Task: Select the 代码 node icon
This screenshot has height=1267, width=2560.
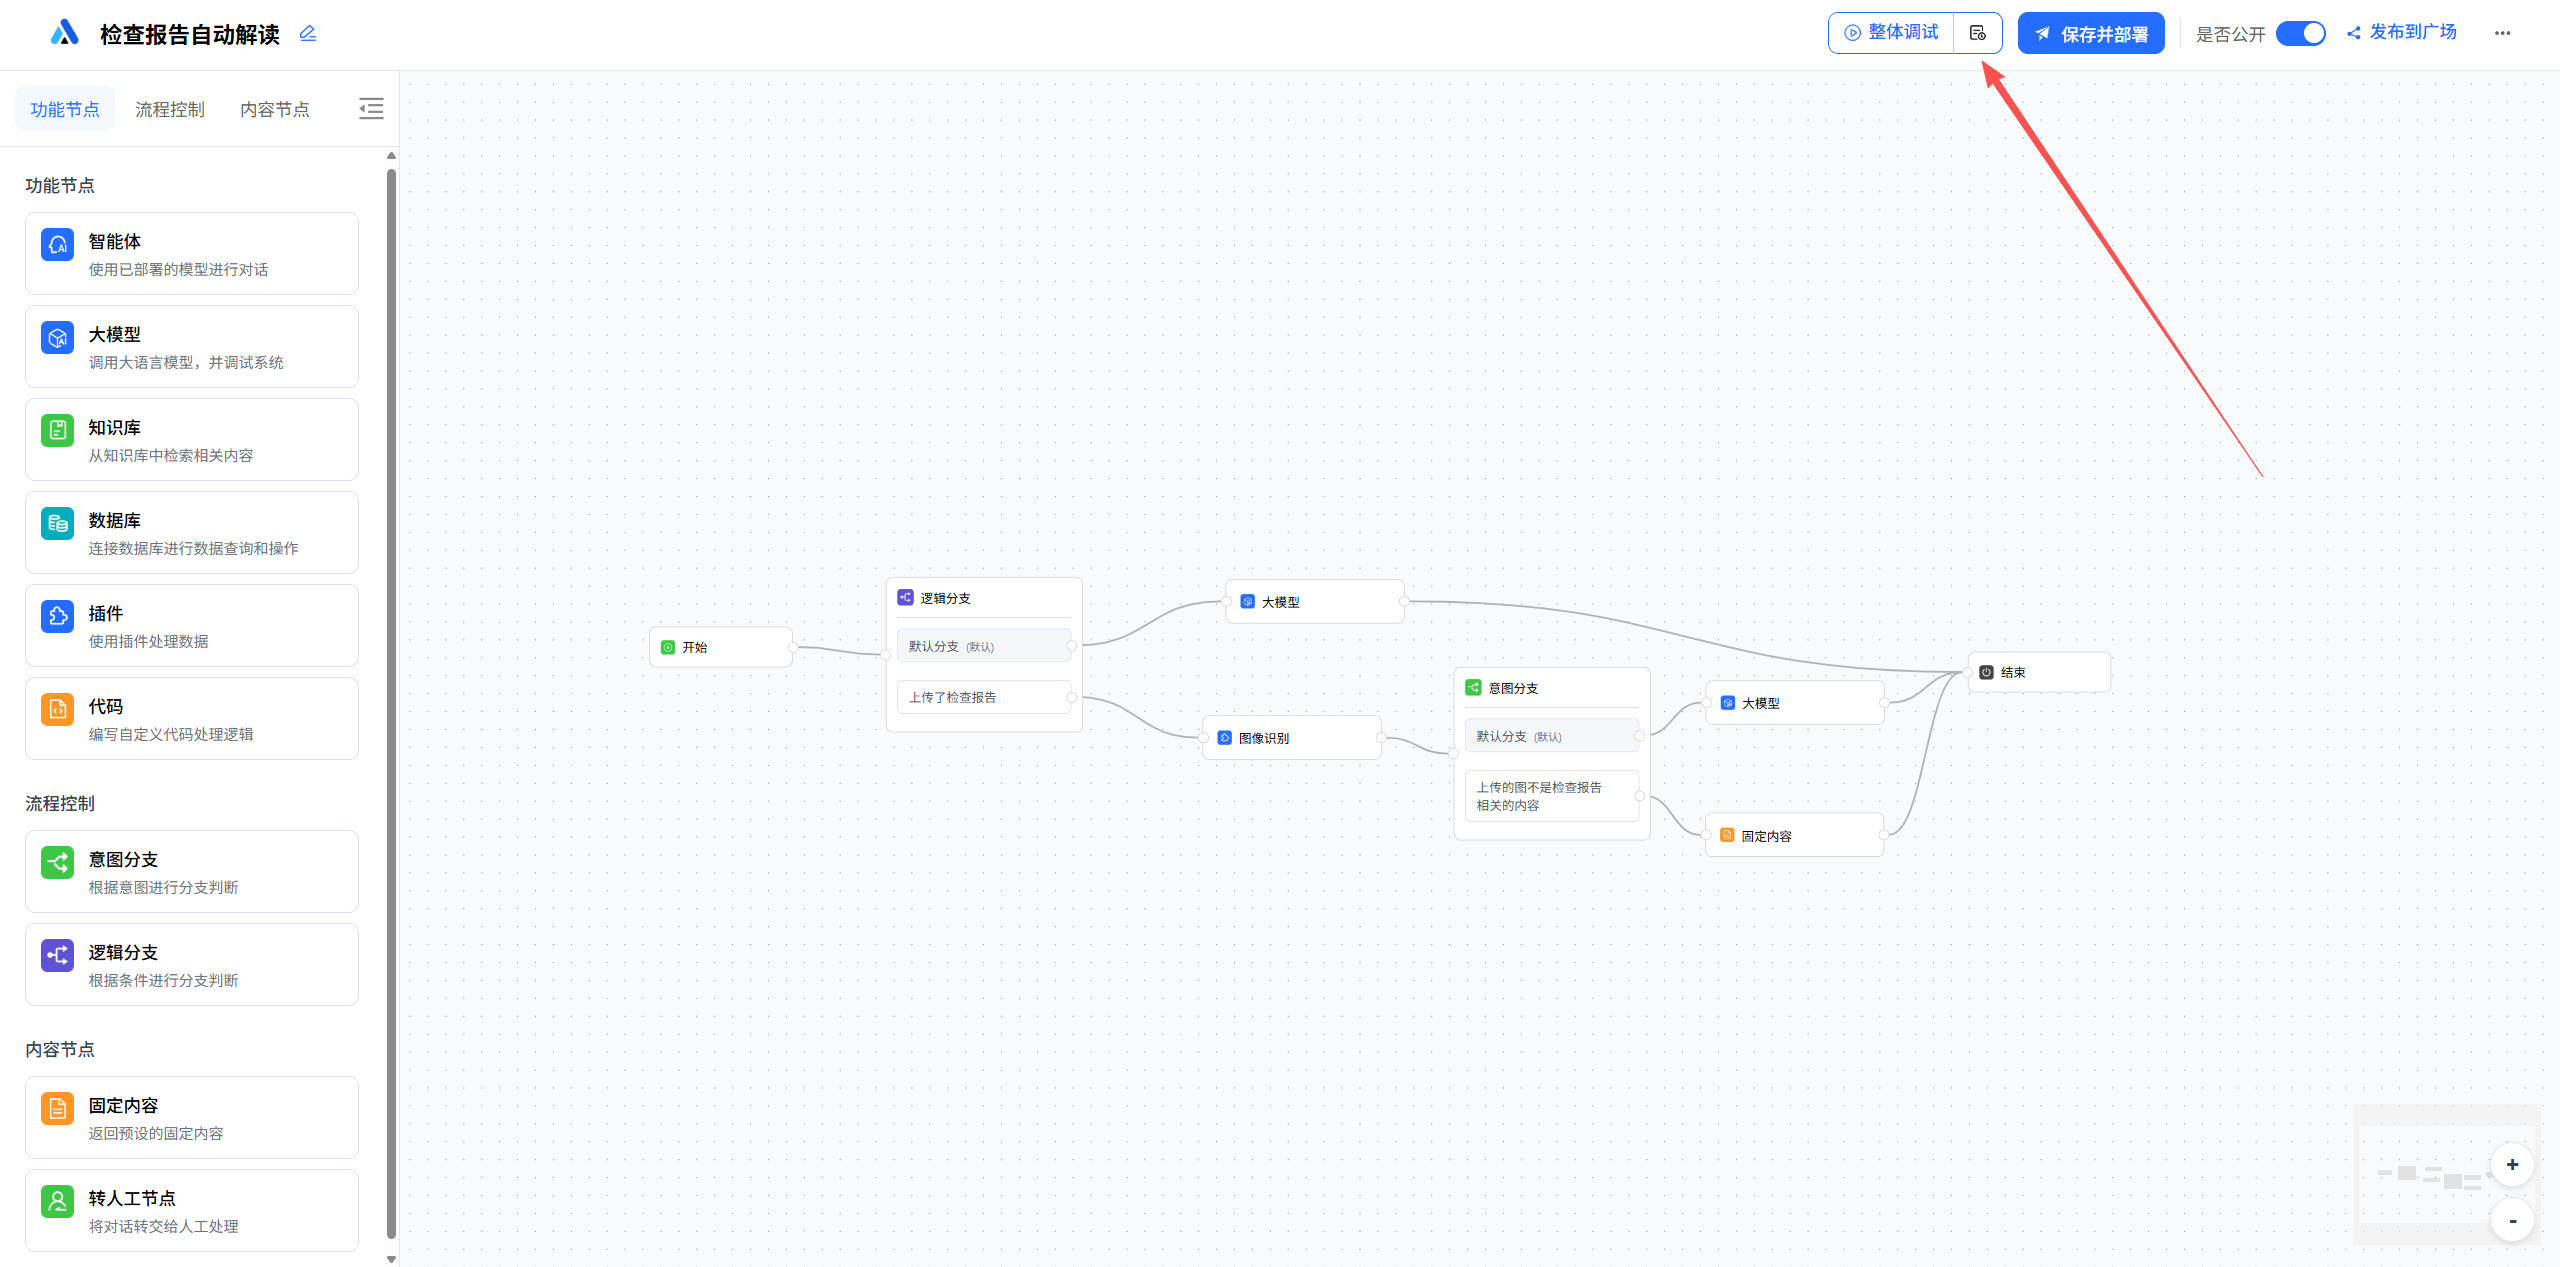Action: (57, 709)
